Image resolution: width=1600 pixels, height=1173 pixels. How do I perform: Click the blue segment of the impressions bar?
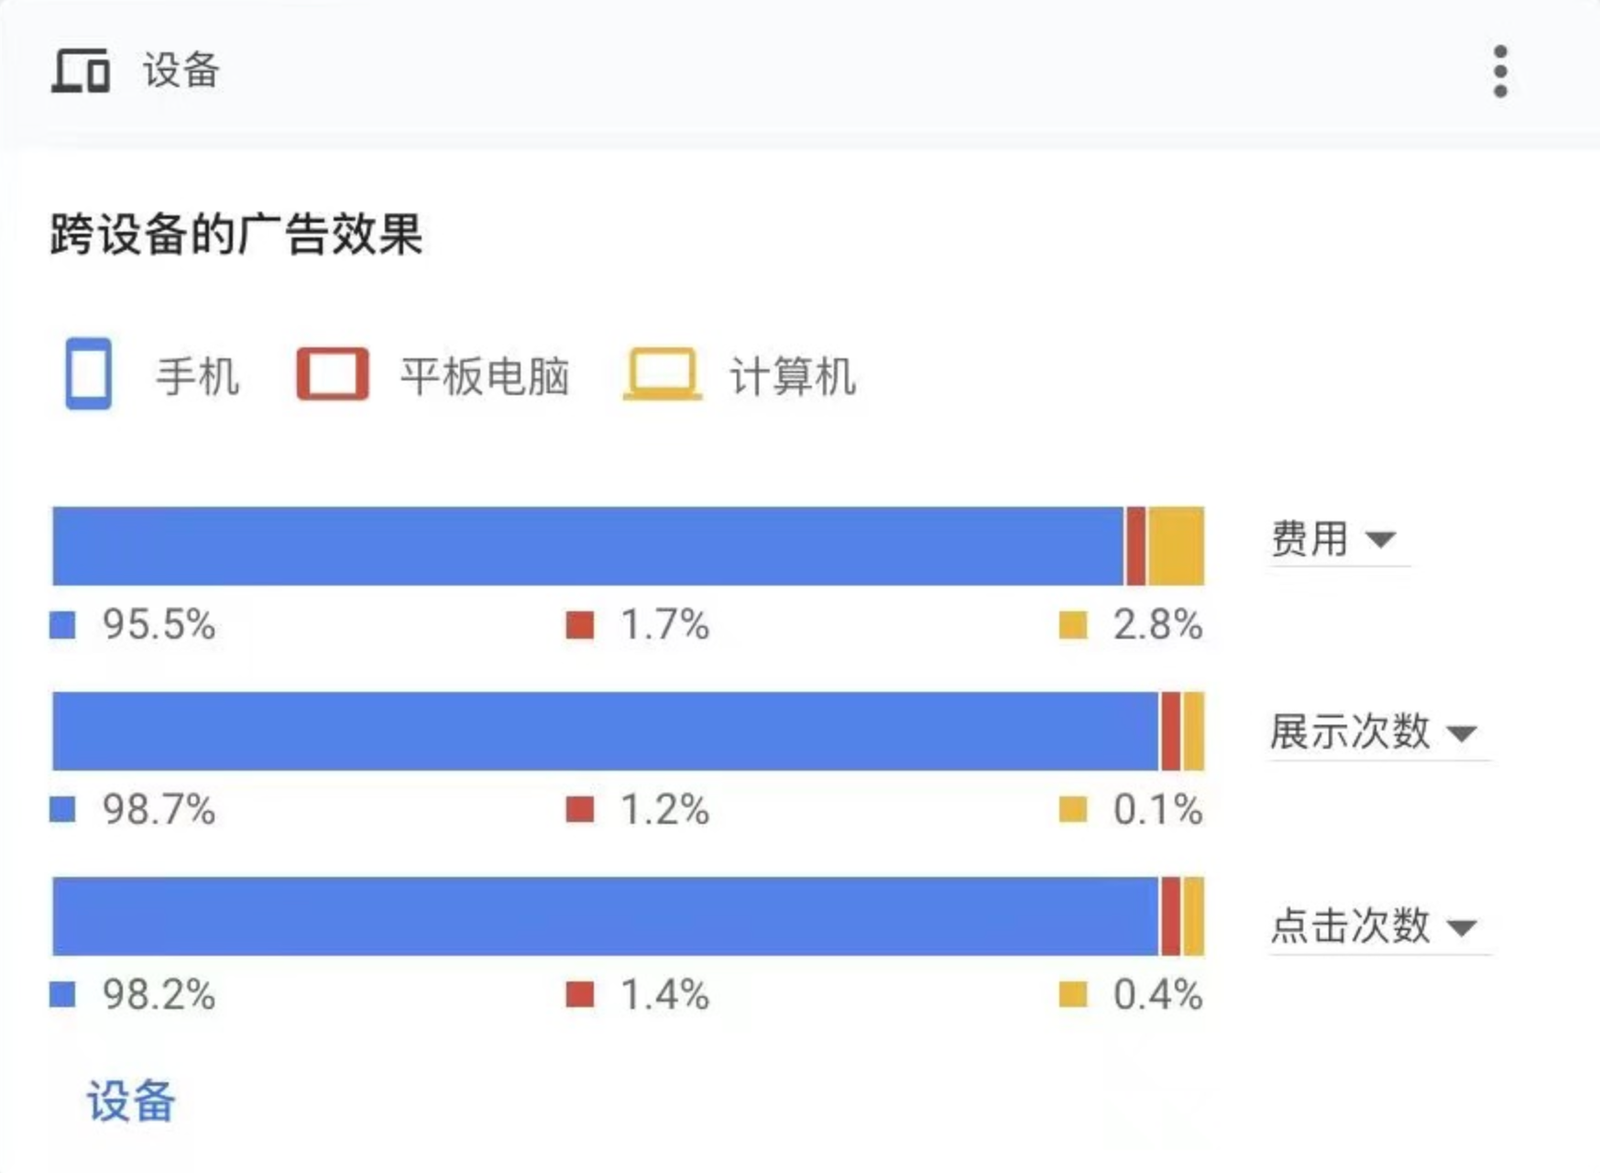[605, 731]
